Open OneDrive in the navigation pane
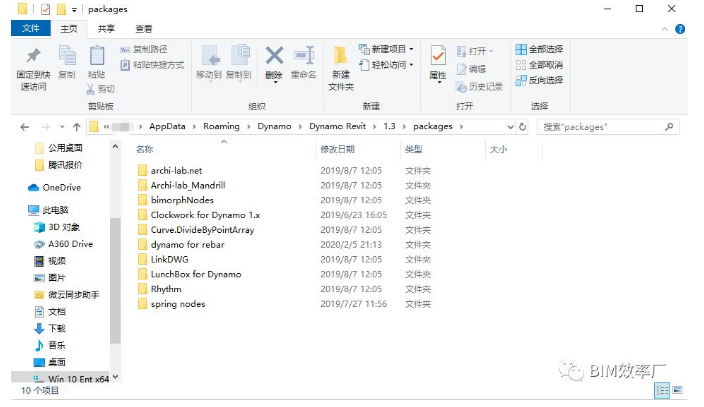This screenshot has height=407, width=704. tap(54, 188)
